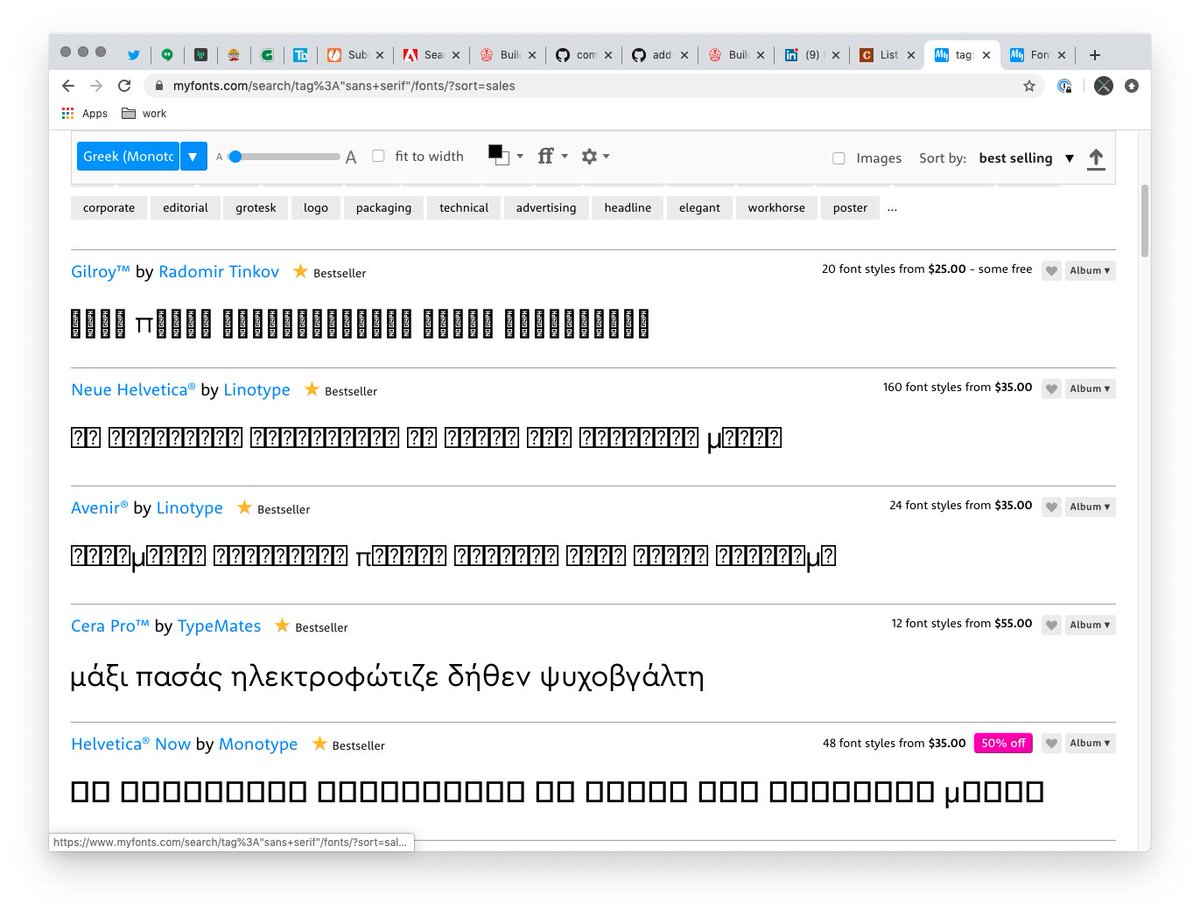The image size is (1200, 916).
Task: Click the Chrome update arrow icon
Action: [1132, 86]
